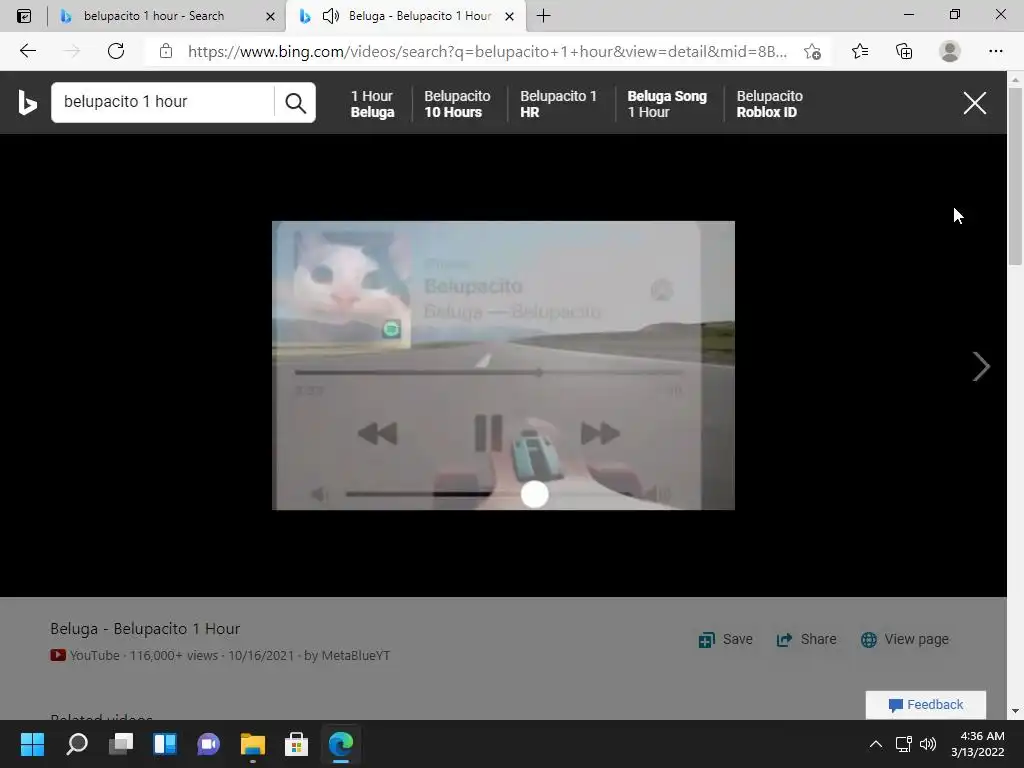This screenshot has height=768, width=1024.
Task: Click browser forward arrow
Action: click(72, 51)
